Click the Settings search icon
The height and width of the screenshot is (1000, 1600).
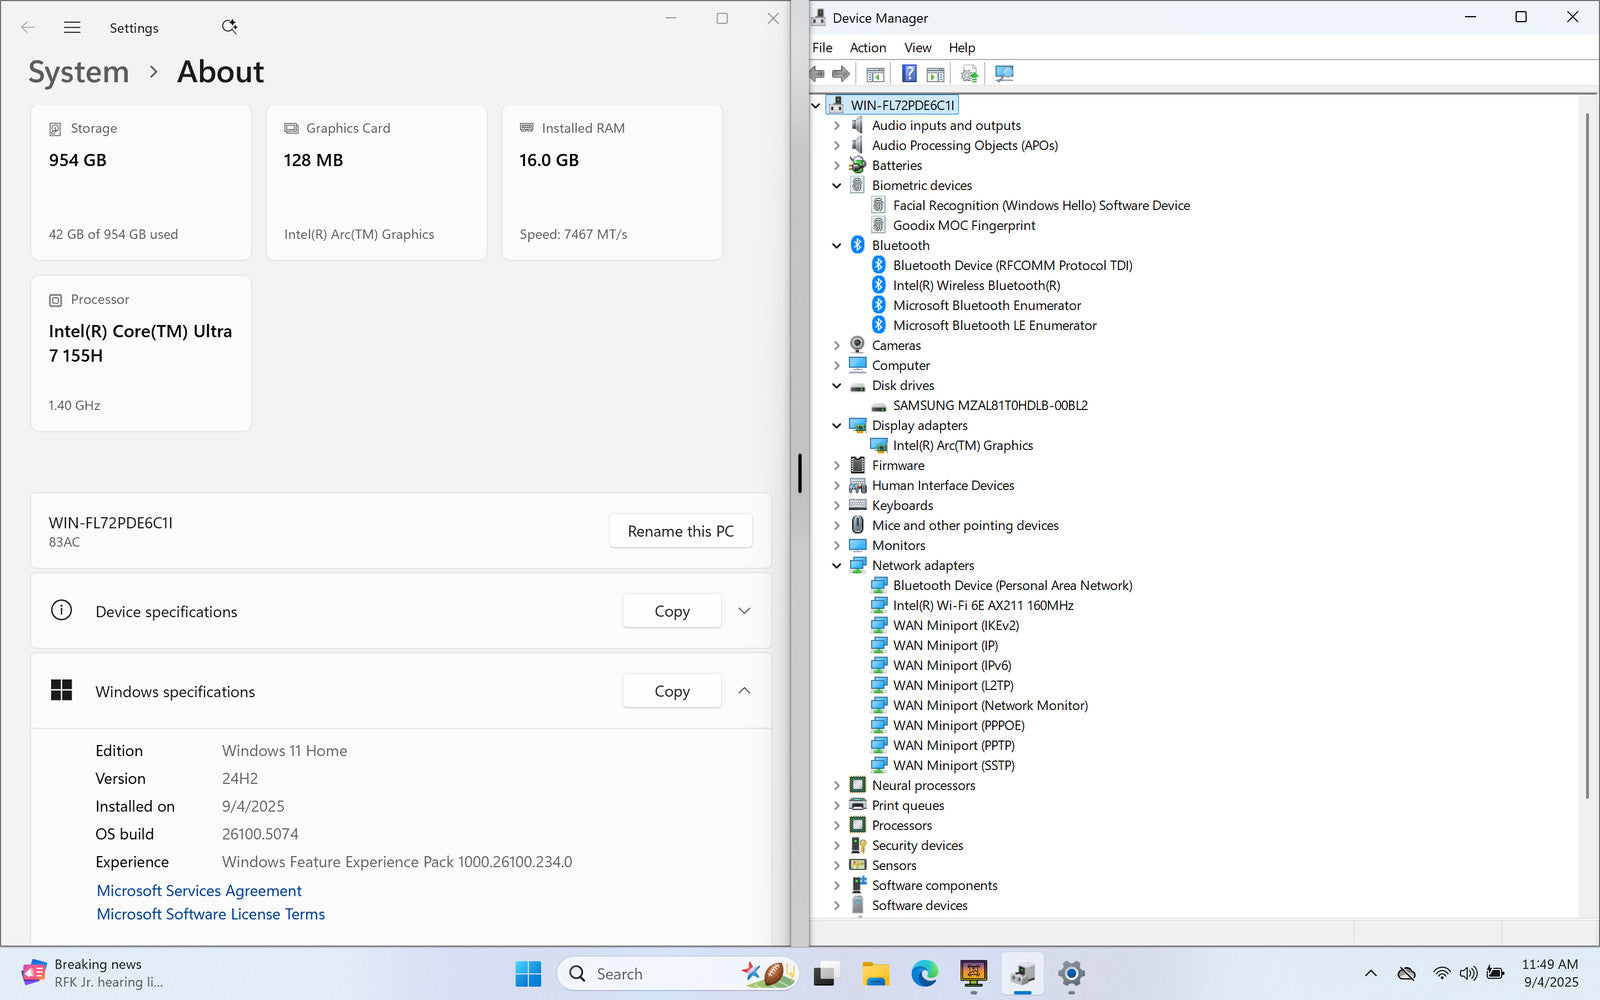pos(229,27)
